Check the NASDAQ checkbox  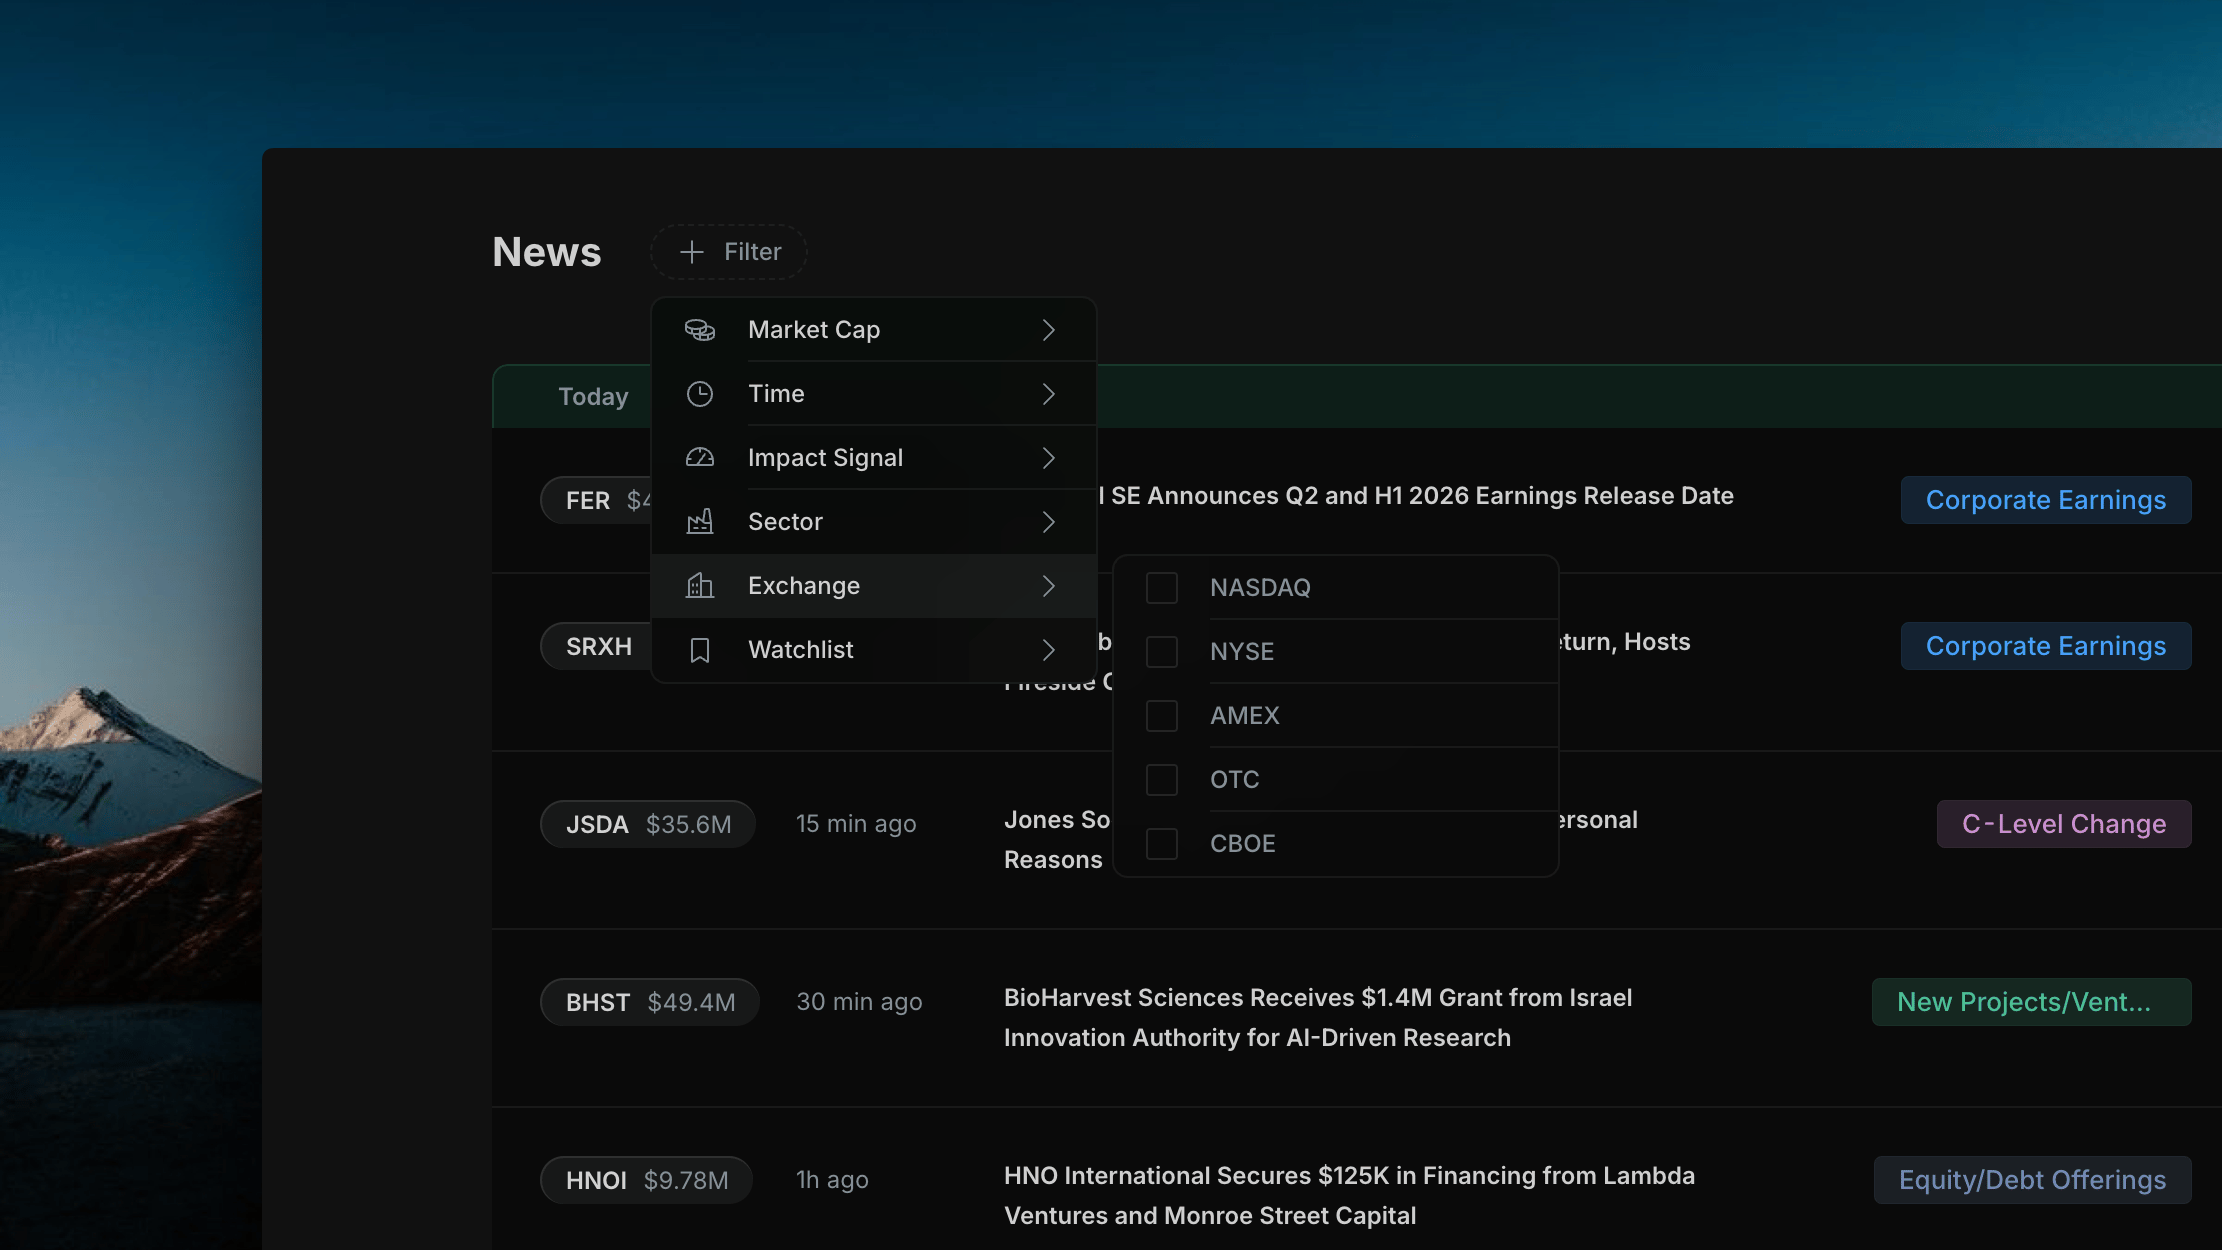click(1162, 588)
